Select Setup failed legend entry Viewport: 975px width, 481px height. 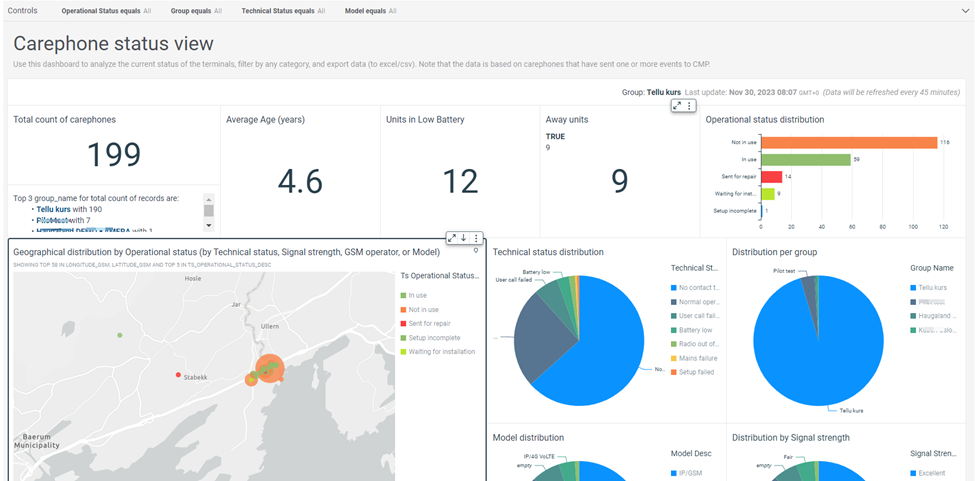pos(692,372)
